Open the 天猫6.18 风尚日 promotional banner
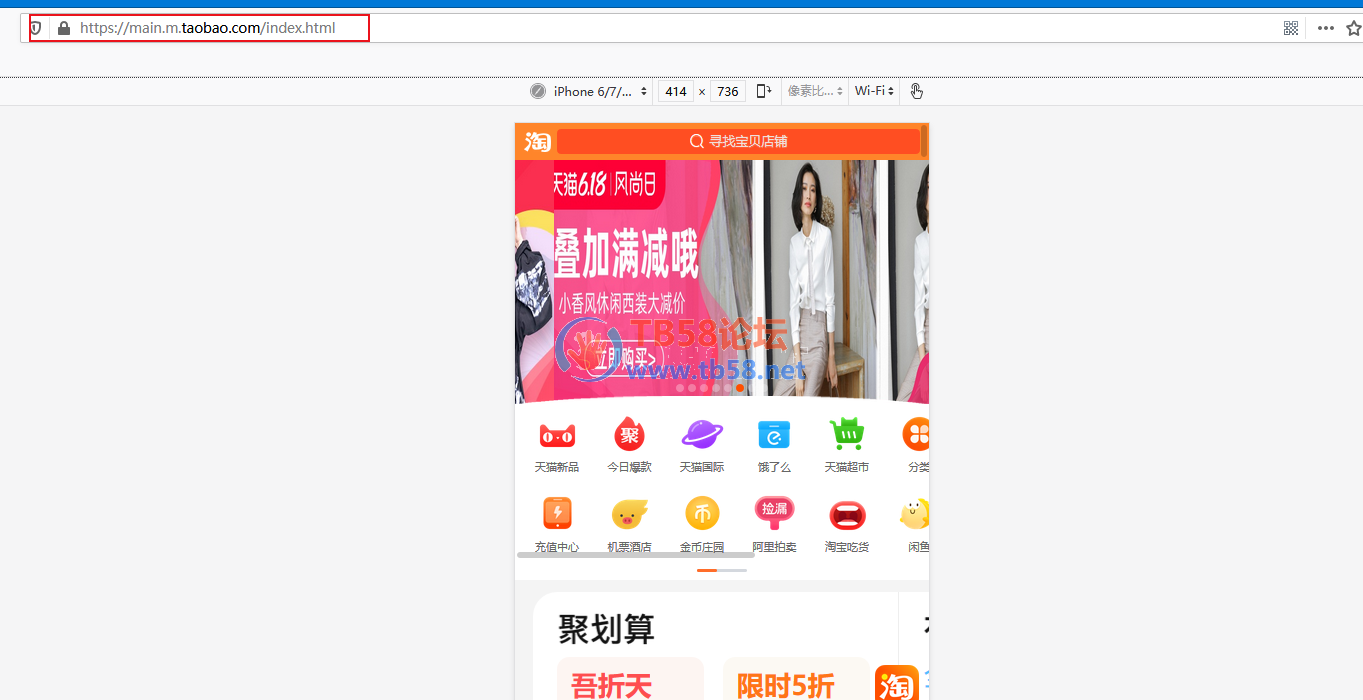 pyautogui.click(x=608, y=184)
